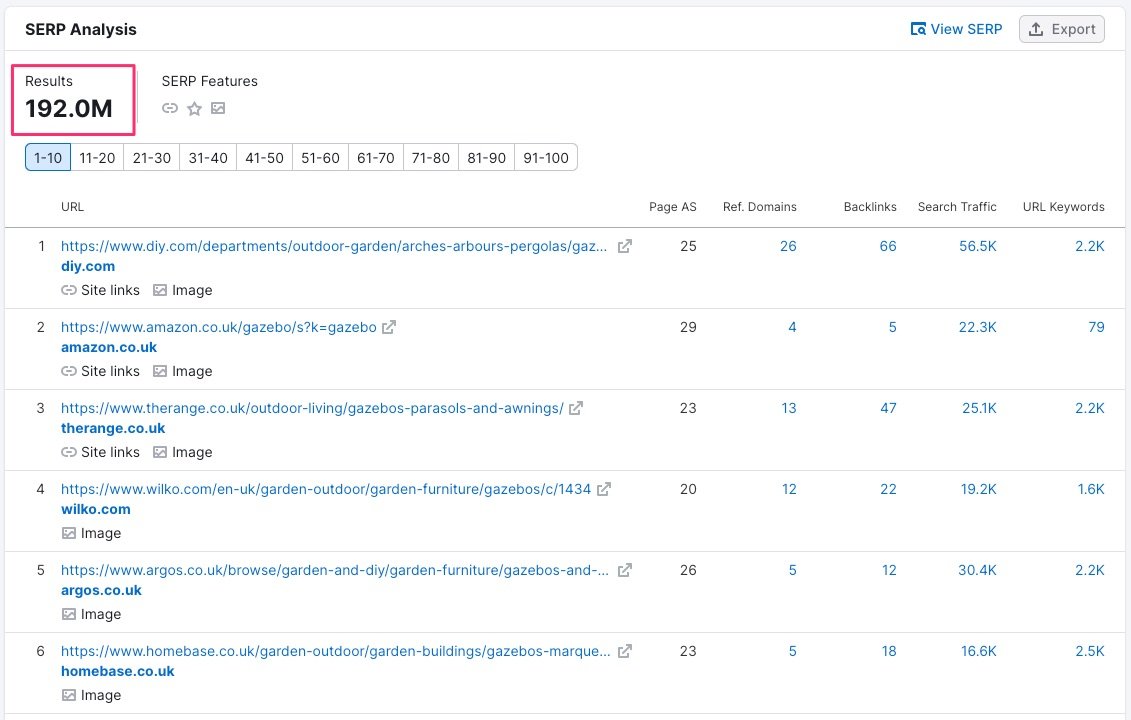
Task: Open external link icon for therange.co.uk URL
Action: click(x=576, y=408)
